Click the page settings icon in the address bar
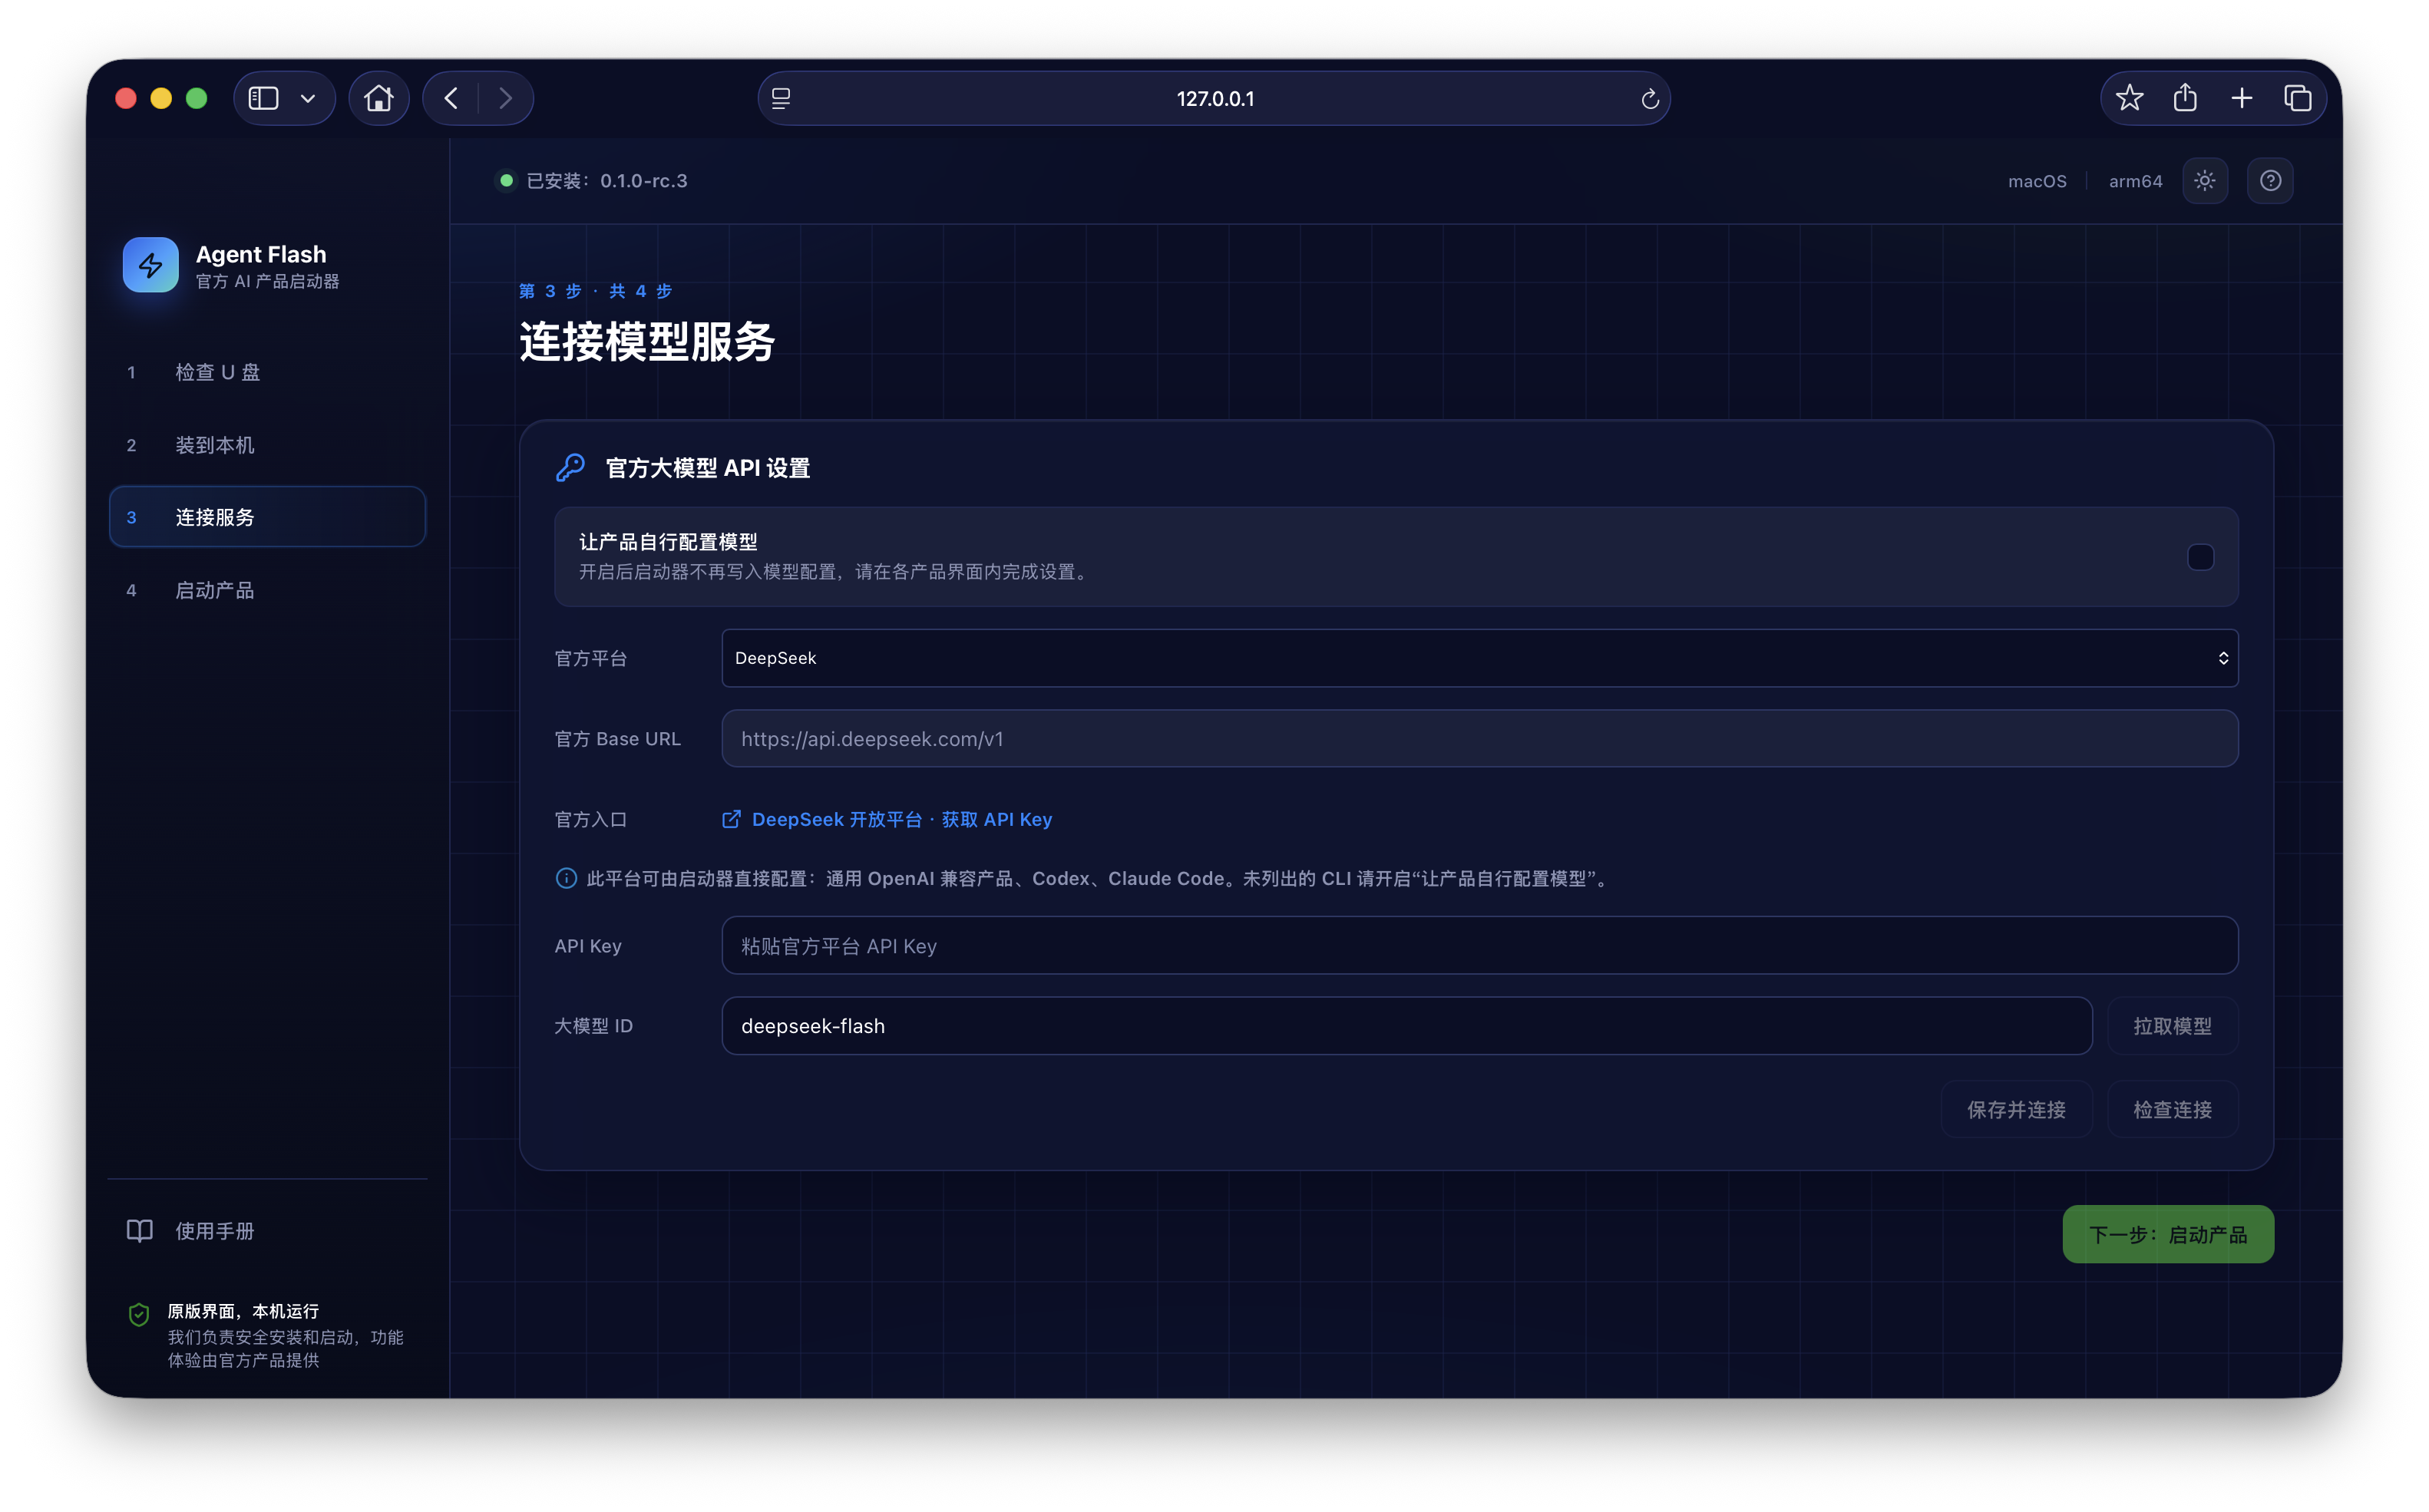2429x1512 pixels. coord(781,98)
